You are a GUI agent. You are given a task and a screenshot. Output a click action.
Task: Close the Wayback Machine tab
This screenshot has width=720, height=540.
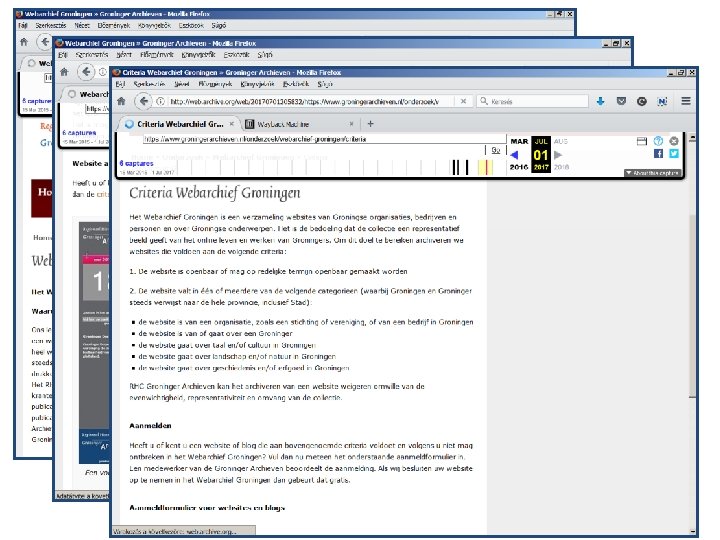351,124
